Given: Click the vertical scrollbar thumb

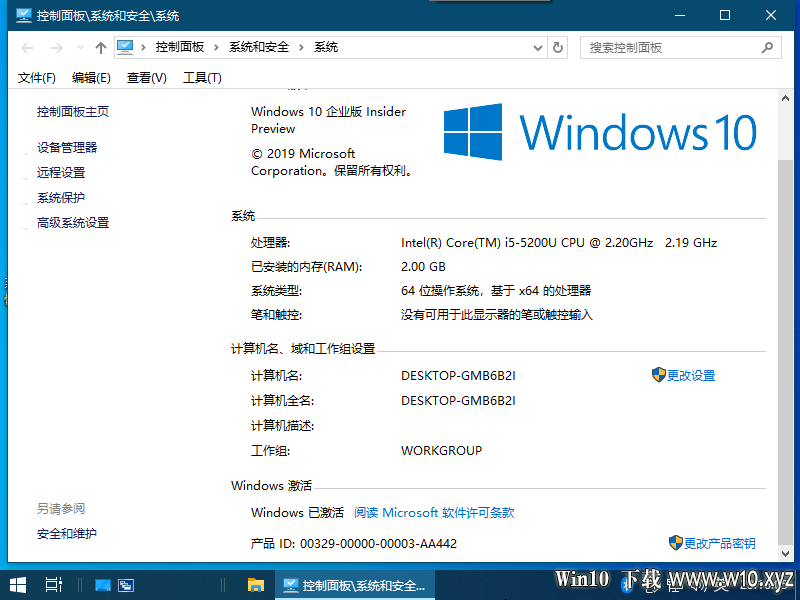Looking at the screenshot, I should coord(785,352).
